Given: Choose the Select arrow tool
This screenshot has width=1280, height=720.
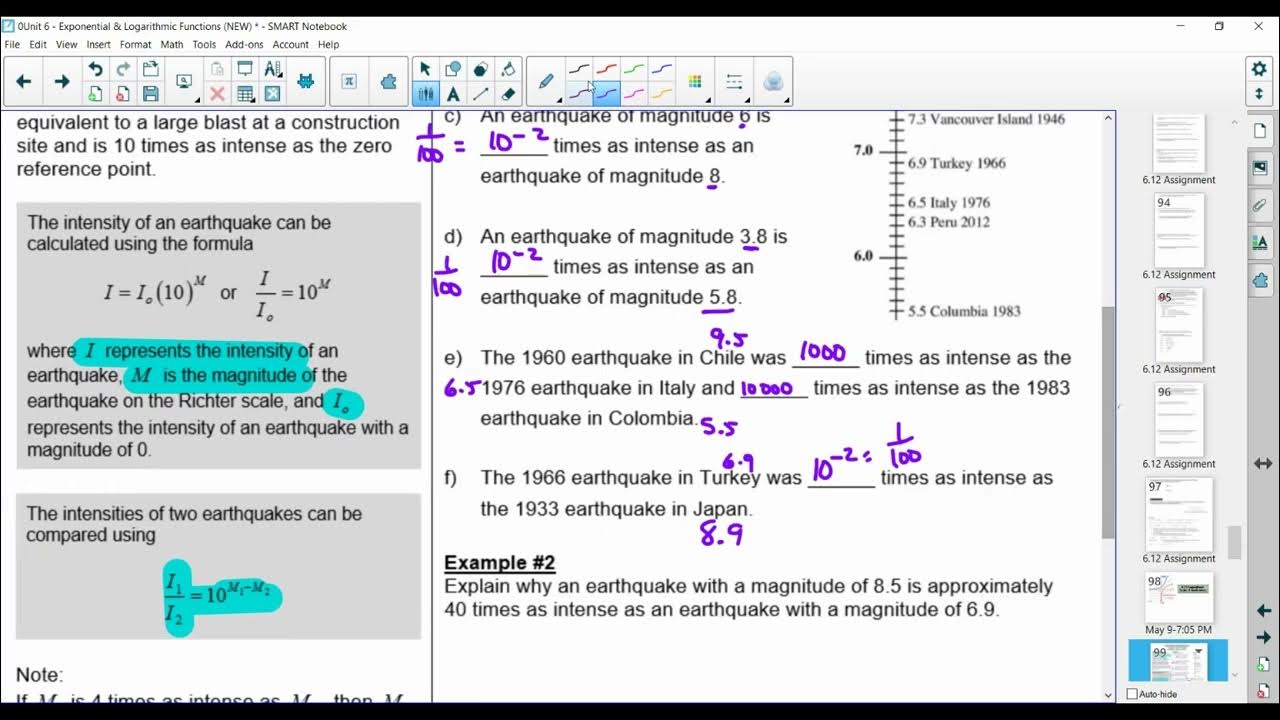Looking at the screenshot, I should [x=425, y=69].
